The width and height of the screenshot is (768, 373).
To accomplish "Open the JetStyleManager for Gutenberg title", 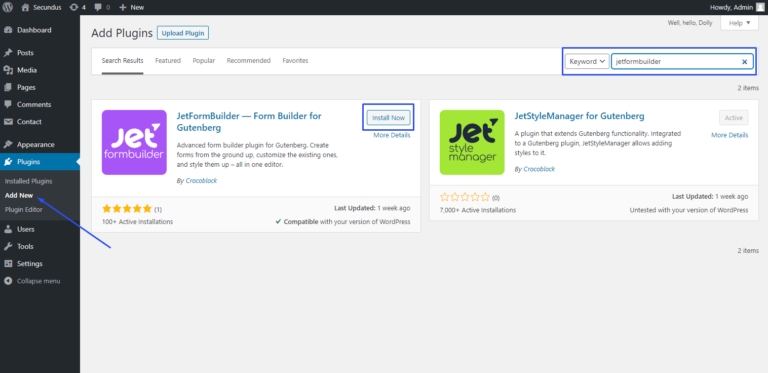I will click(x=579, y=116).
